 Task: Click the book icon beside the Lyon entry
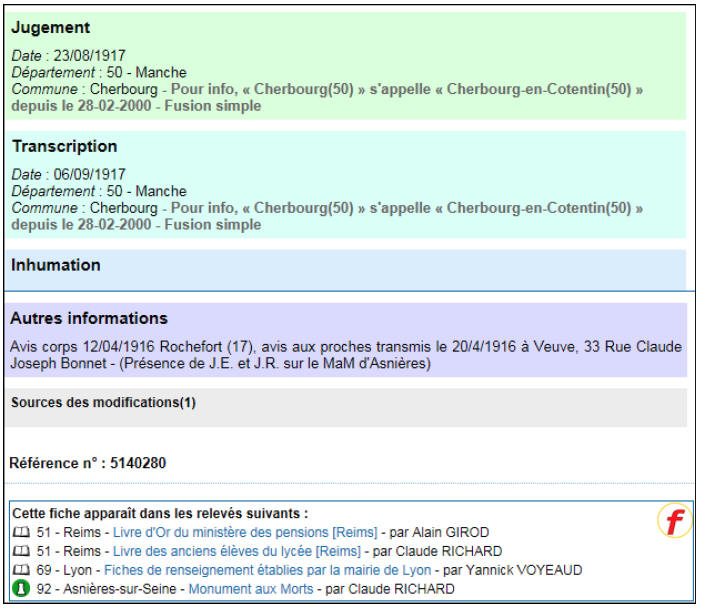point(20,571)
